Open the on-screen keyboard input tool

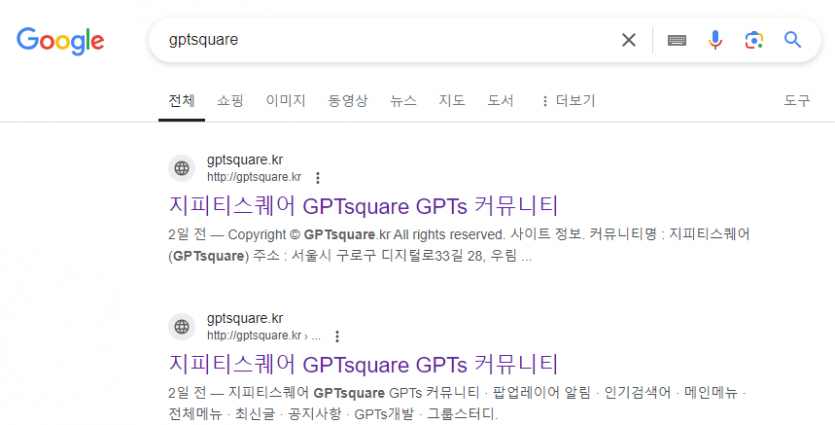point(677,40)
